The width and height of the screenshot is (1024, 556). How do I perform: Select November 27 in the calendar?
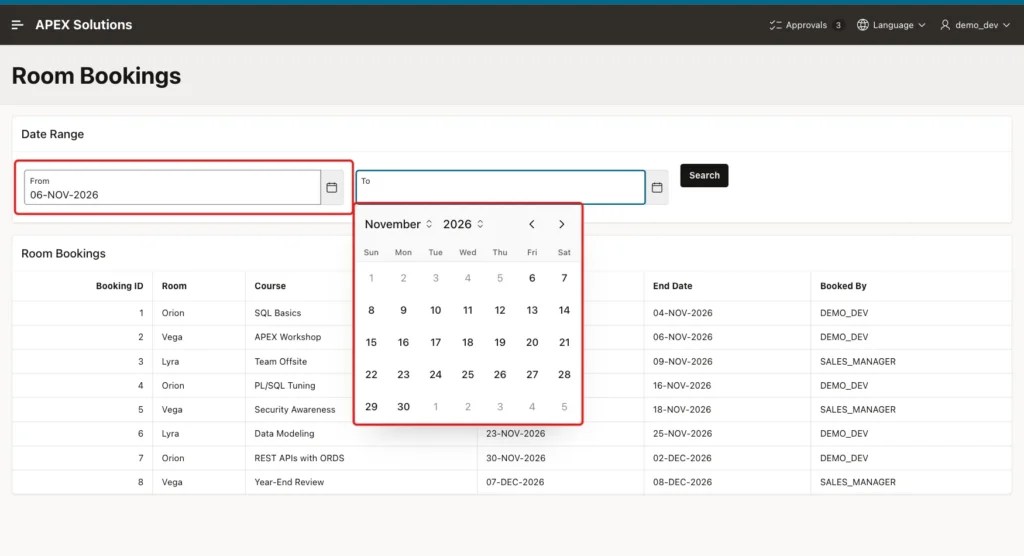click(532, 374)
